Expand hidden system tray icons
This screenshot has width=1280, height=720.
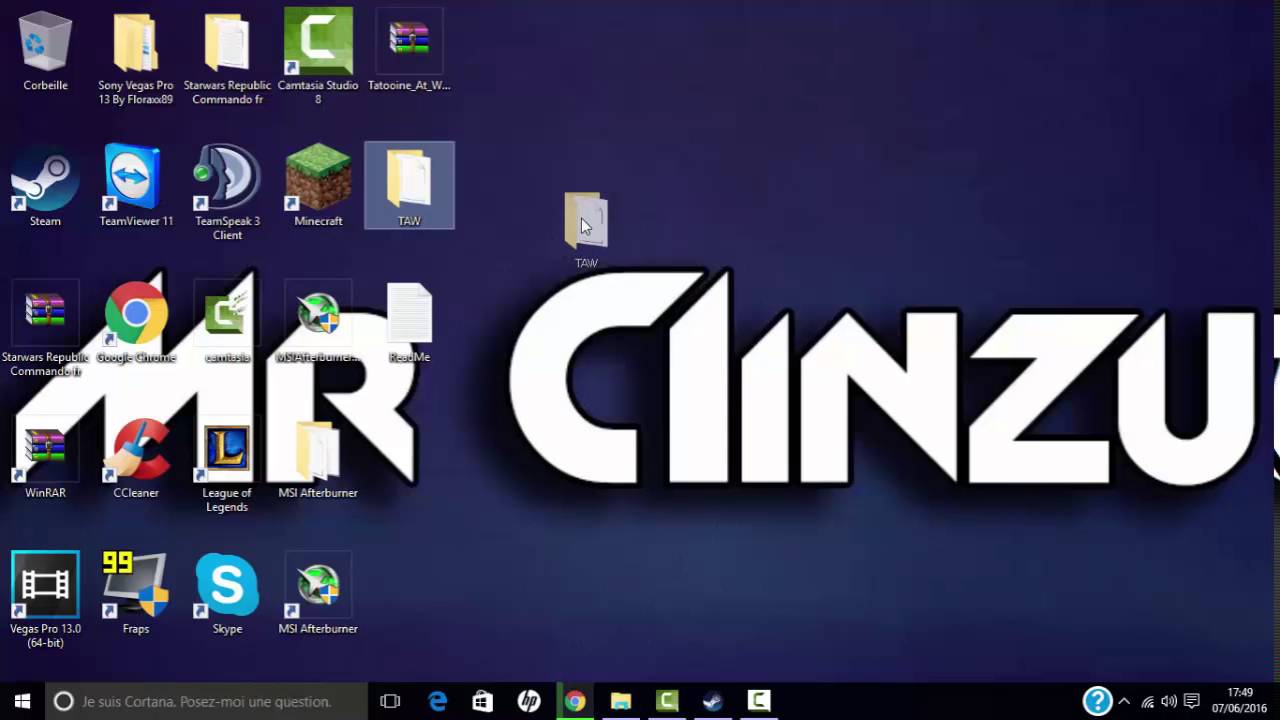[x=1124, y=701]
